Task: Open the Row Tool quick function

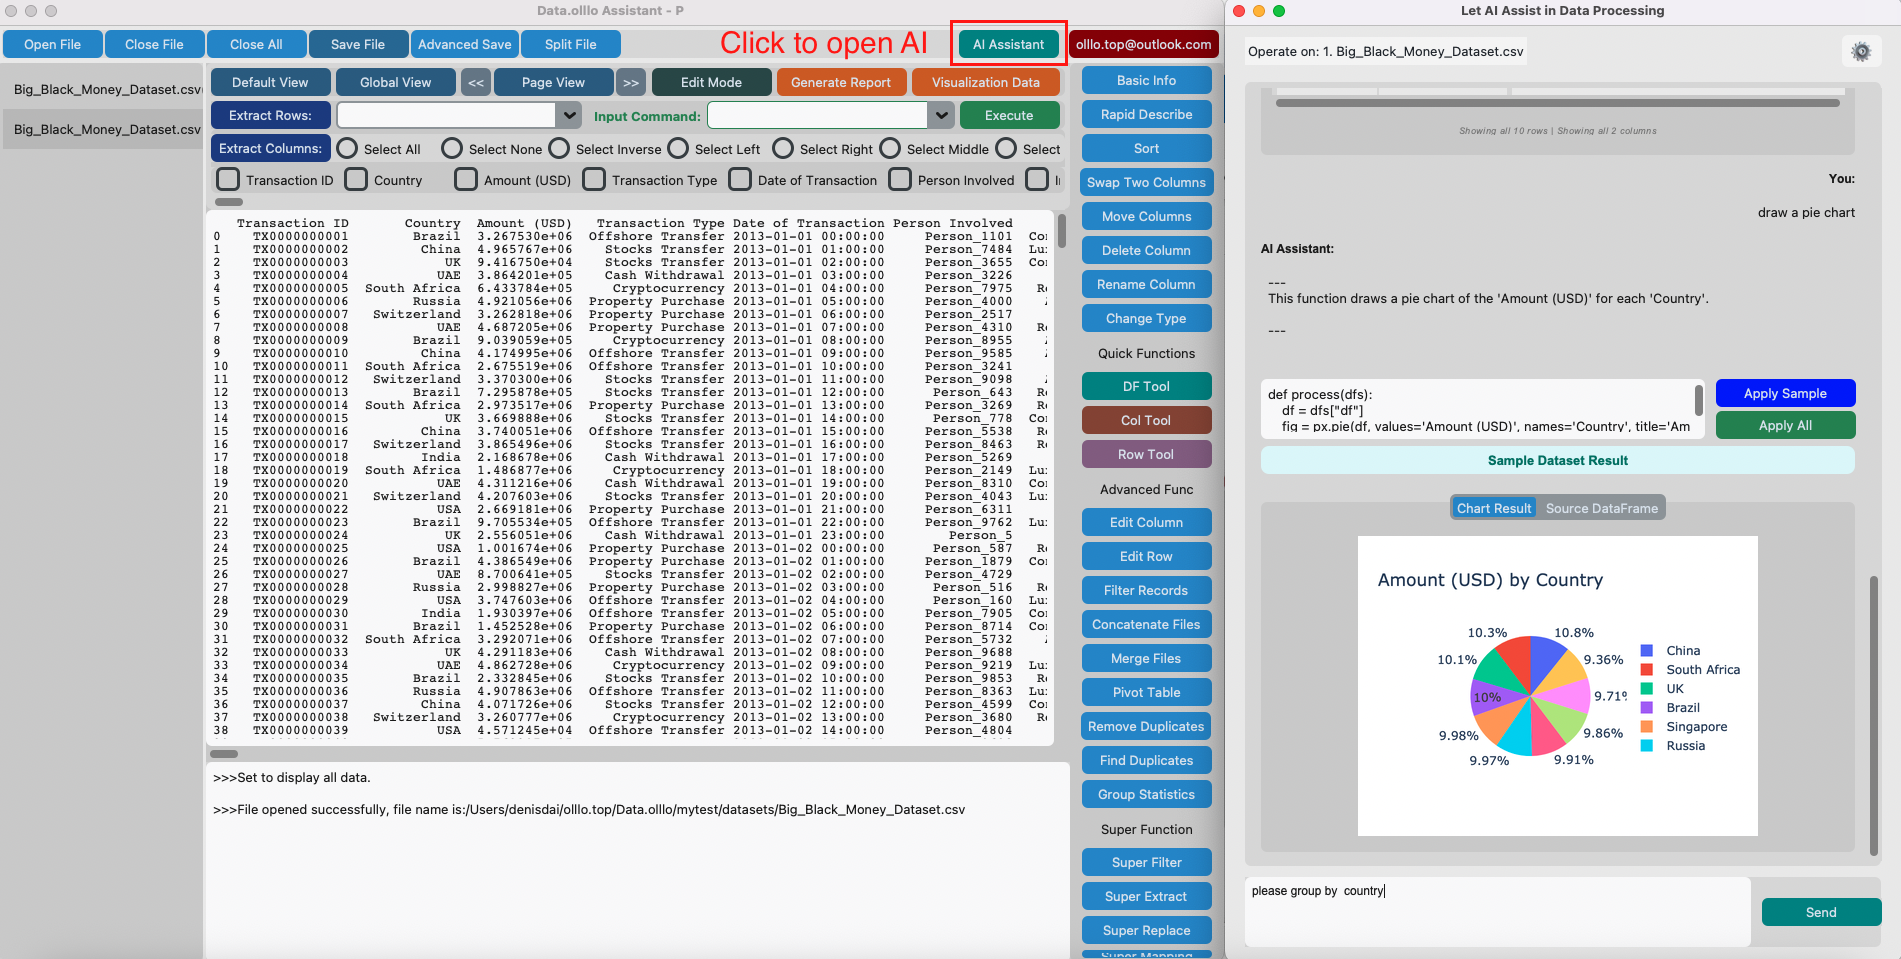Action: pos(1146,454)
